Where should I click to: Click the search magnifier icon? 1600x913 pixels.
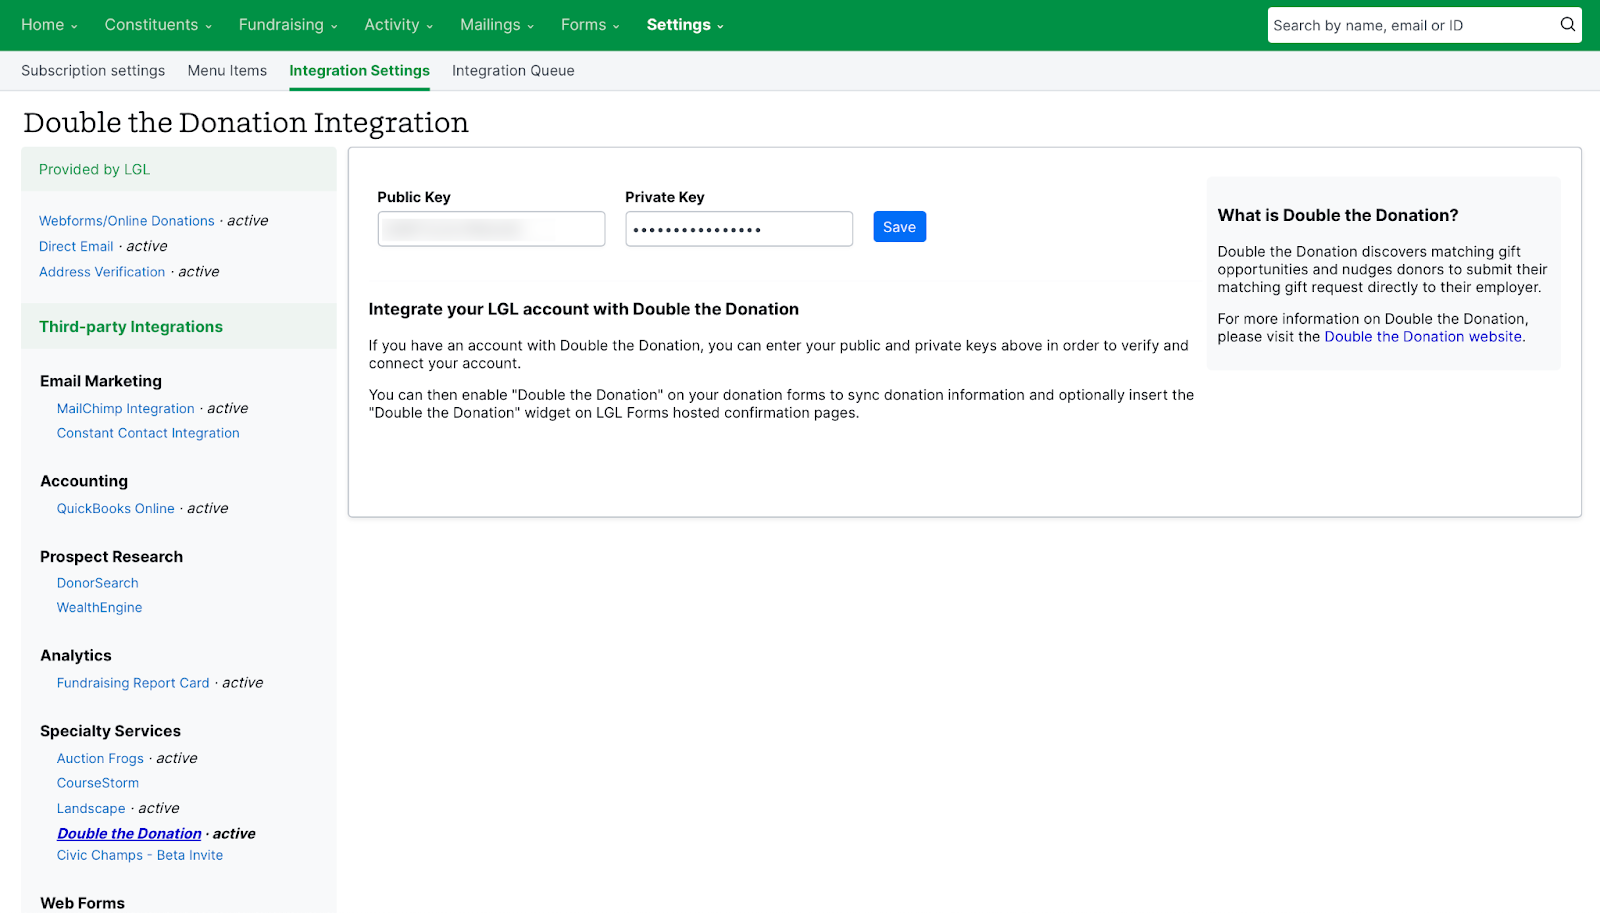pyautogui.click(x=1567, y=25)
